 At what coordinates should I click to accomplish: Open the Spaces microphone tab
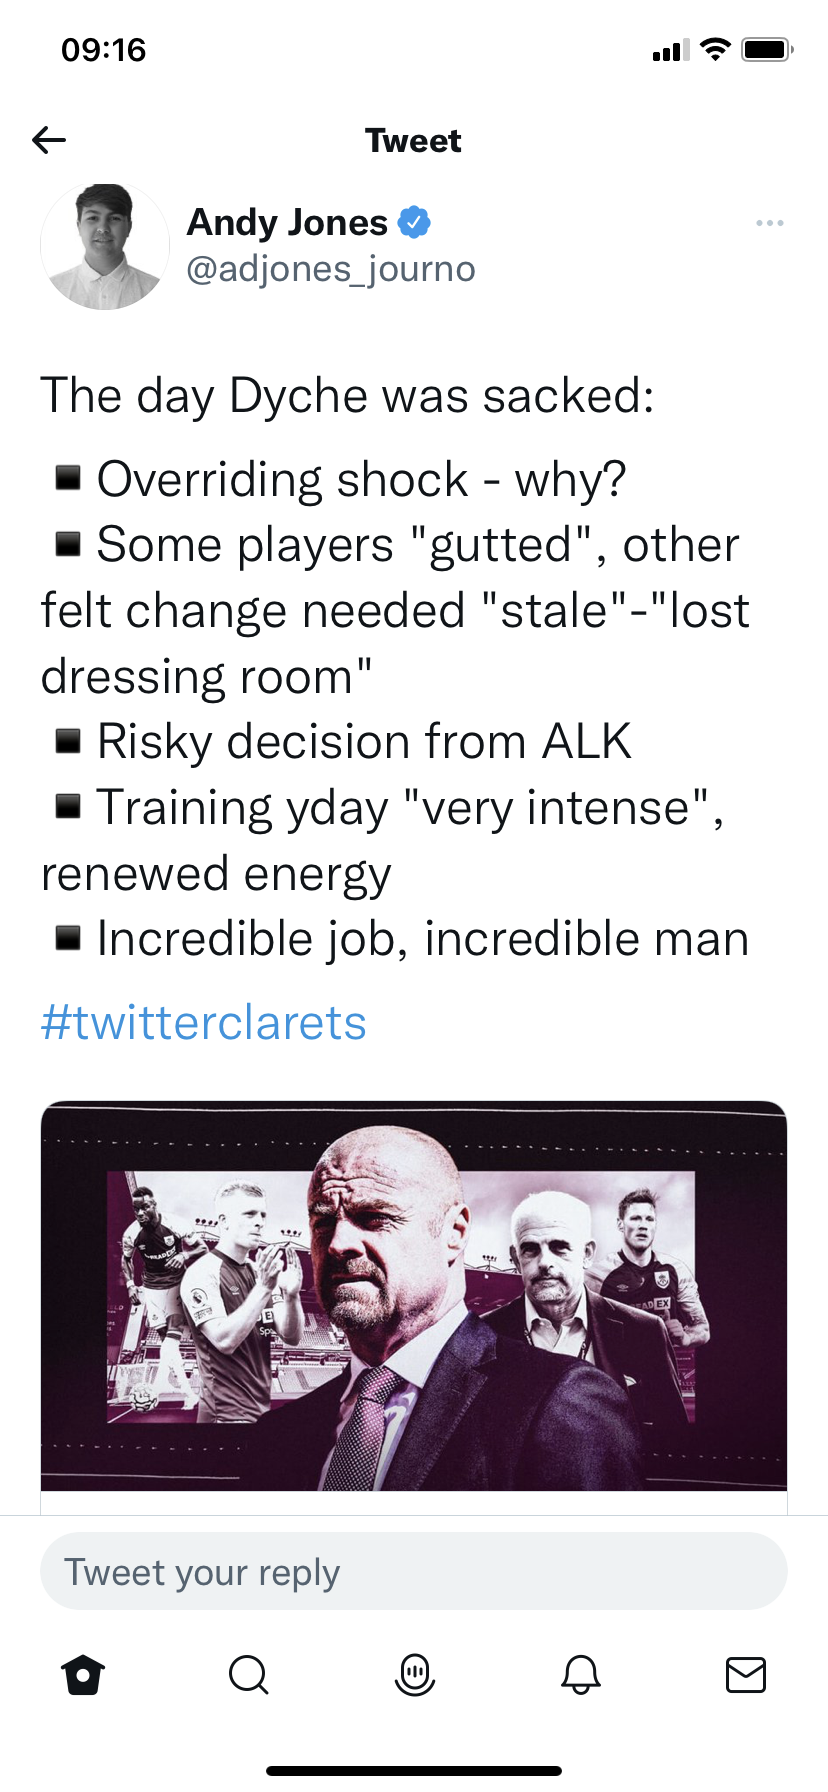[414, 1674]
